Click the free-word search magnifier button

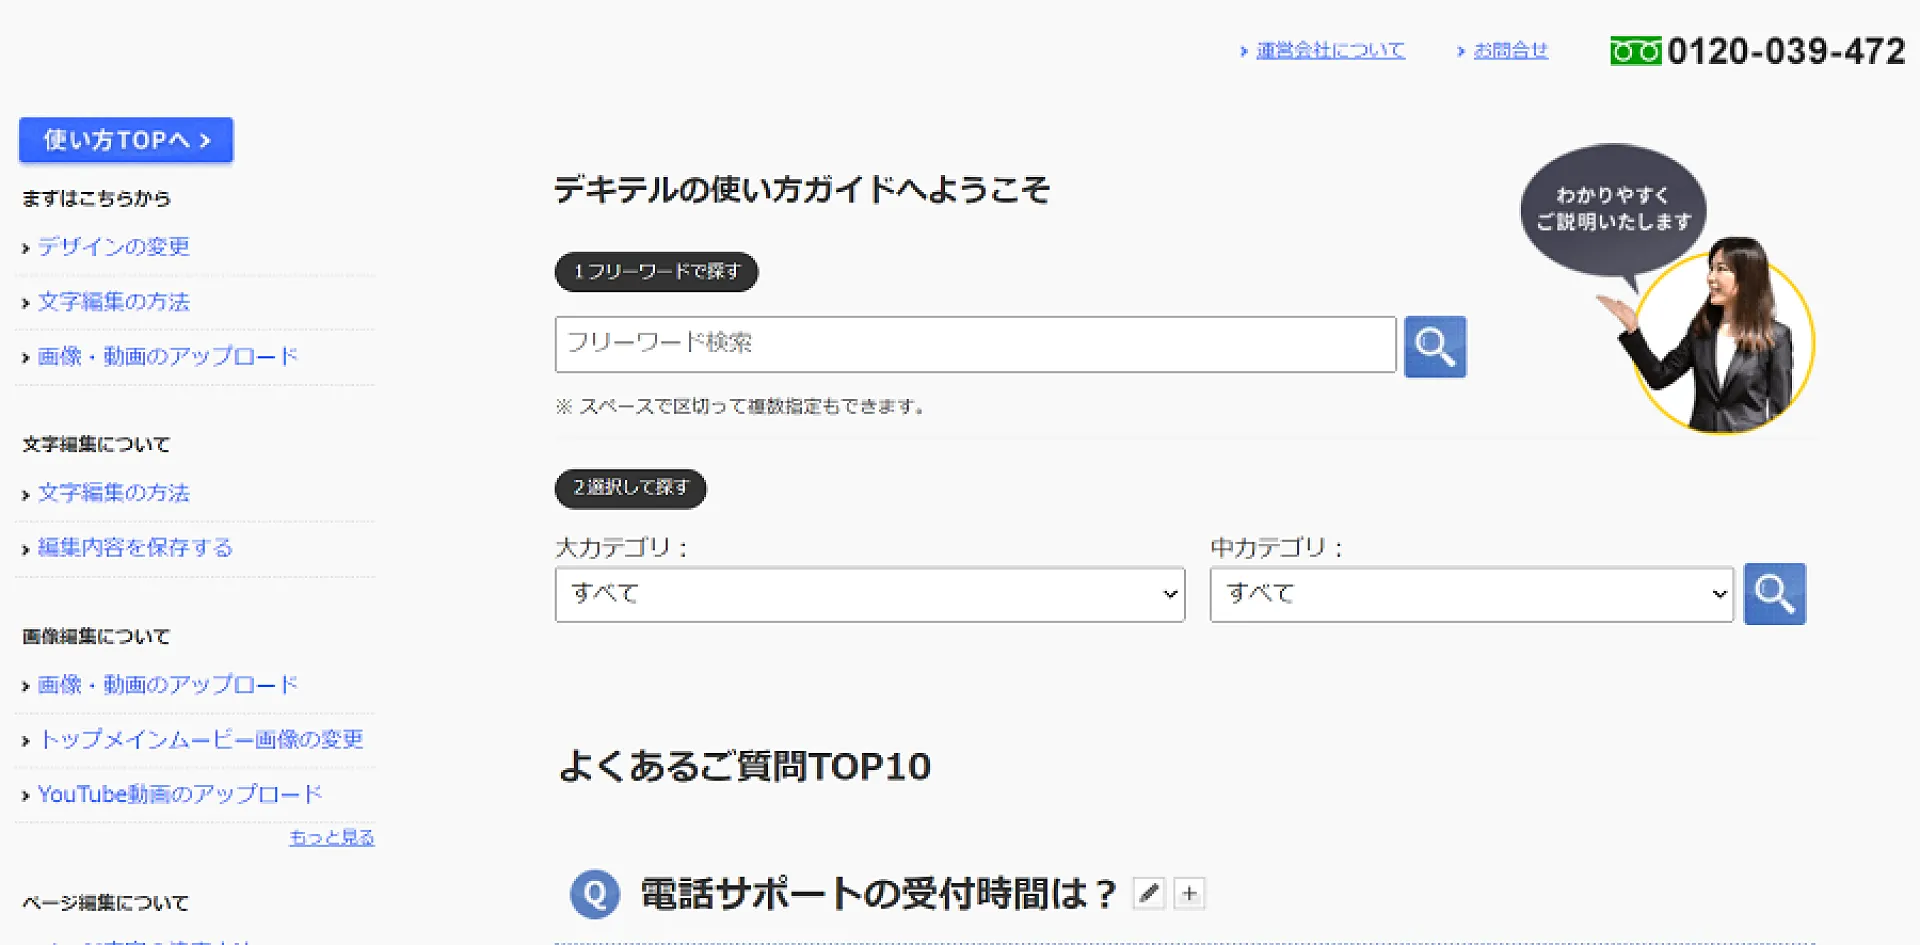coord(1434,347)
